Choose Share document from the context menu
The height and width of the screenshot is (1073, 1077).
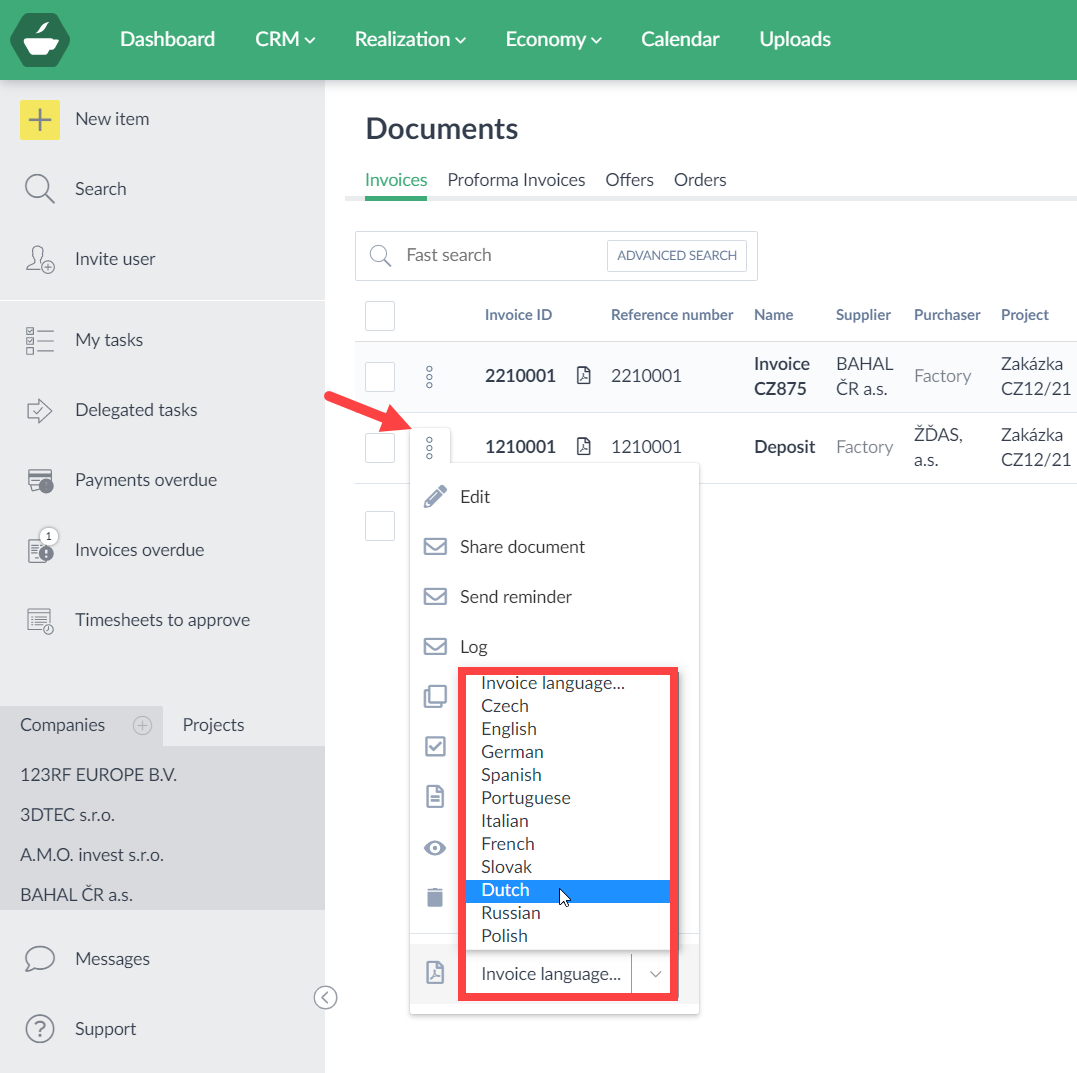(x=522, y=547)
